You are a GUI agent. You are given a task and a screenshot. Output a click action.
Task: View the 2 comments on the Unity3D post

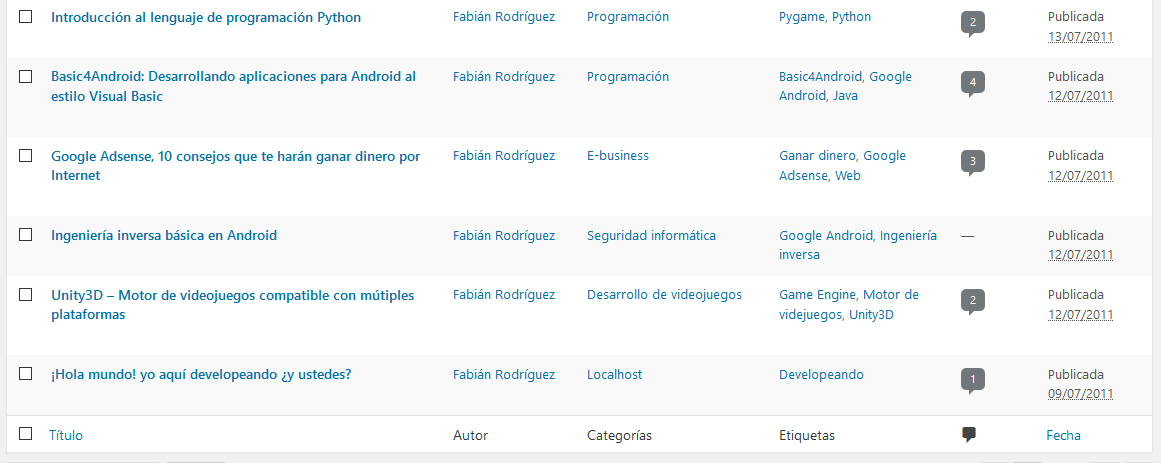point(972,302)
